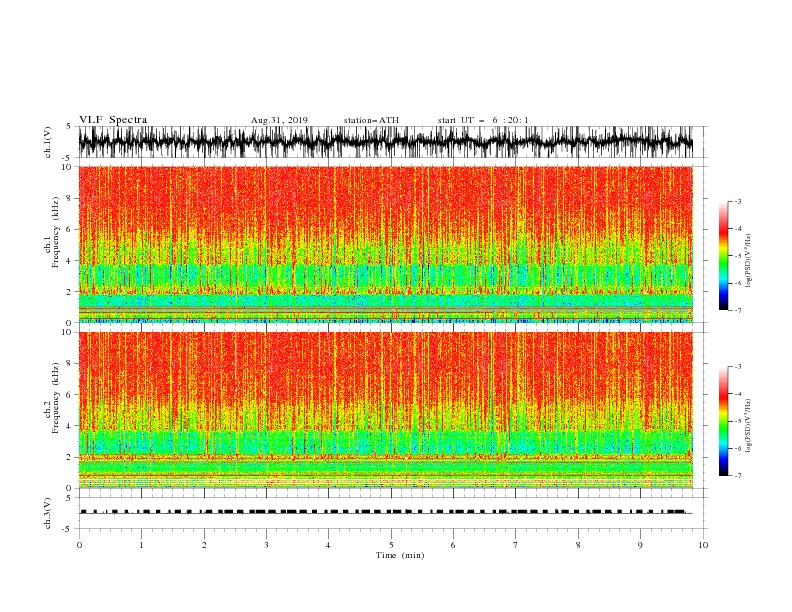This screenshot has height=612, width=792.
Task: Click inside the ch.2 spectrogram panel
Action: [385, 410]
